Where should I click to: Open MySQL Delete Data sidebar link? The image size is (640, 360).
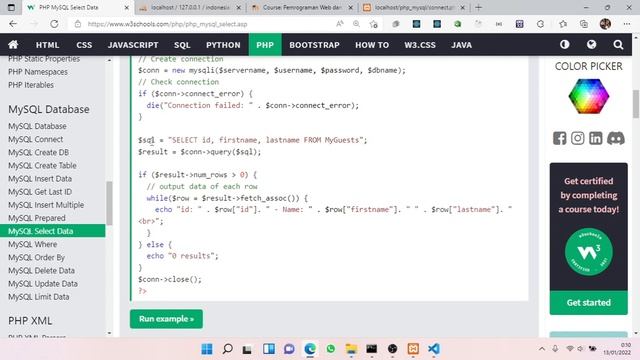pos(41,270)
